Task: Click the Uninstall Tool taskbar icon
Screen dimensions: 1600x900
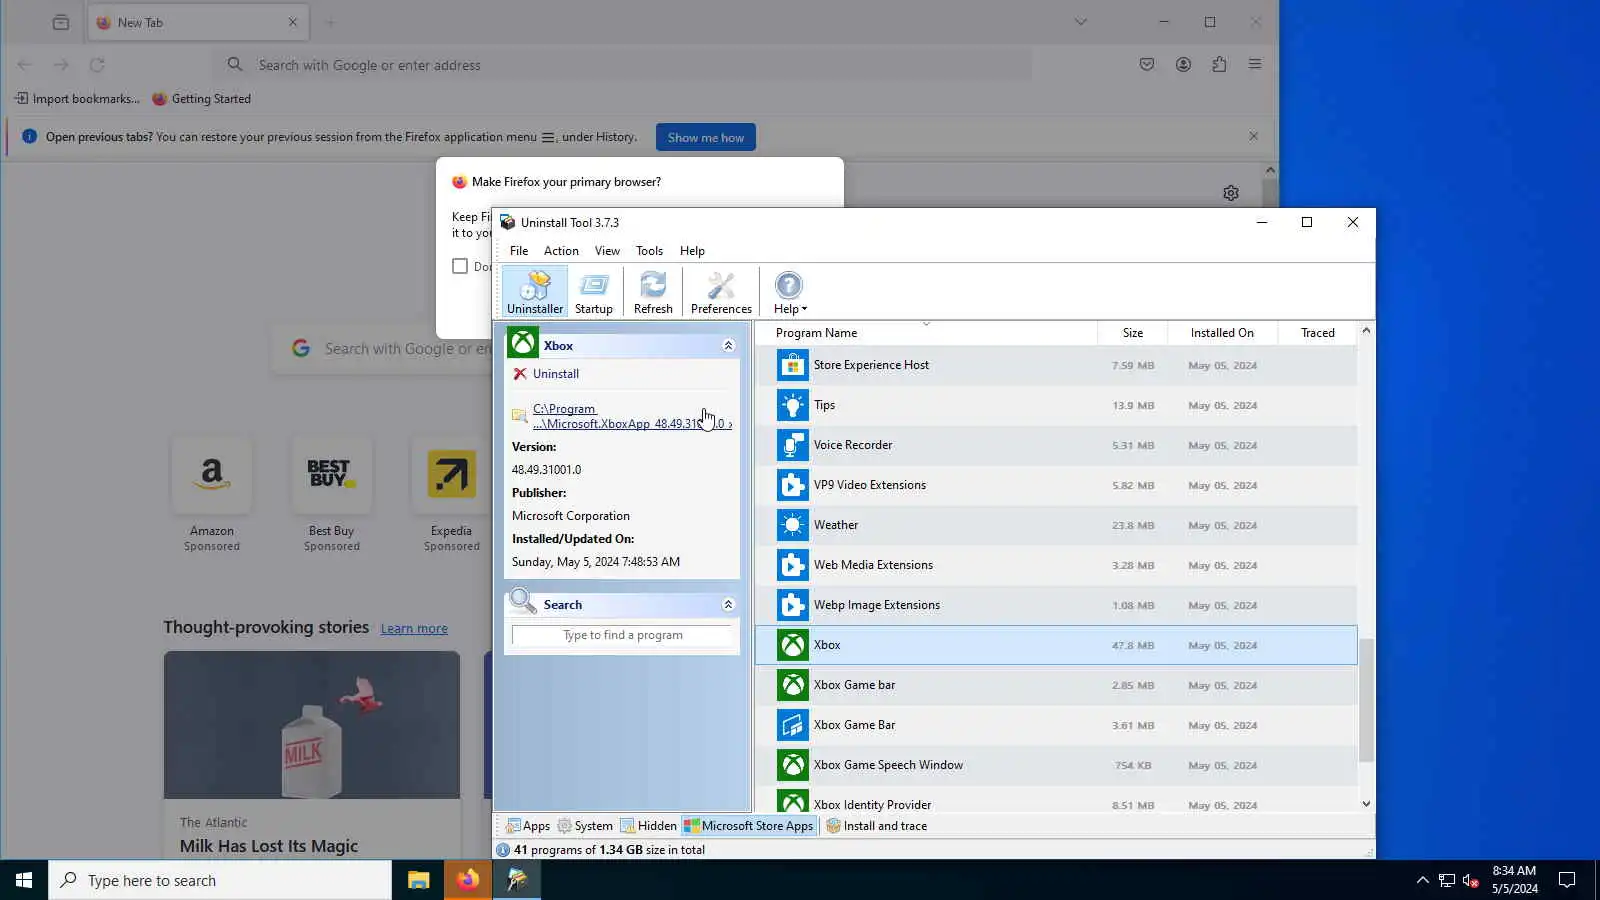Action: click(x=517, y=880)
